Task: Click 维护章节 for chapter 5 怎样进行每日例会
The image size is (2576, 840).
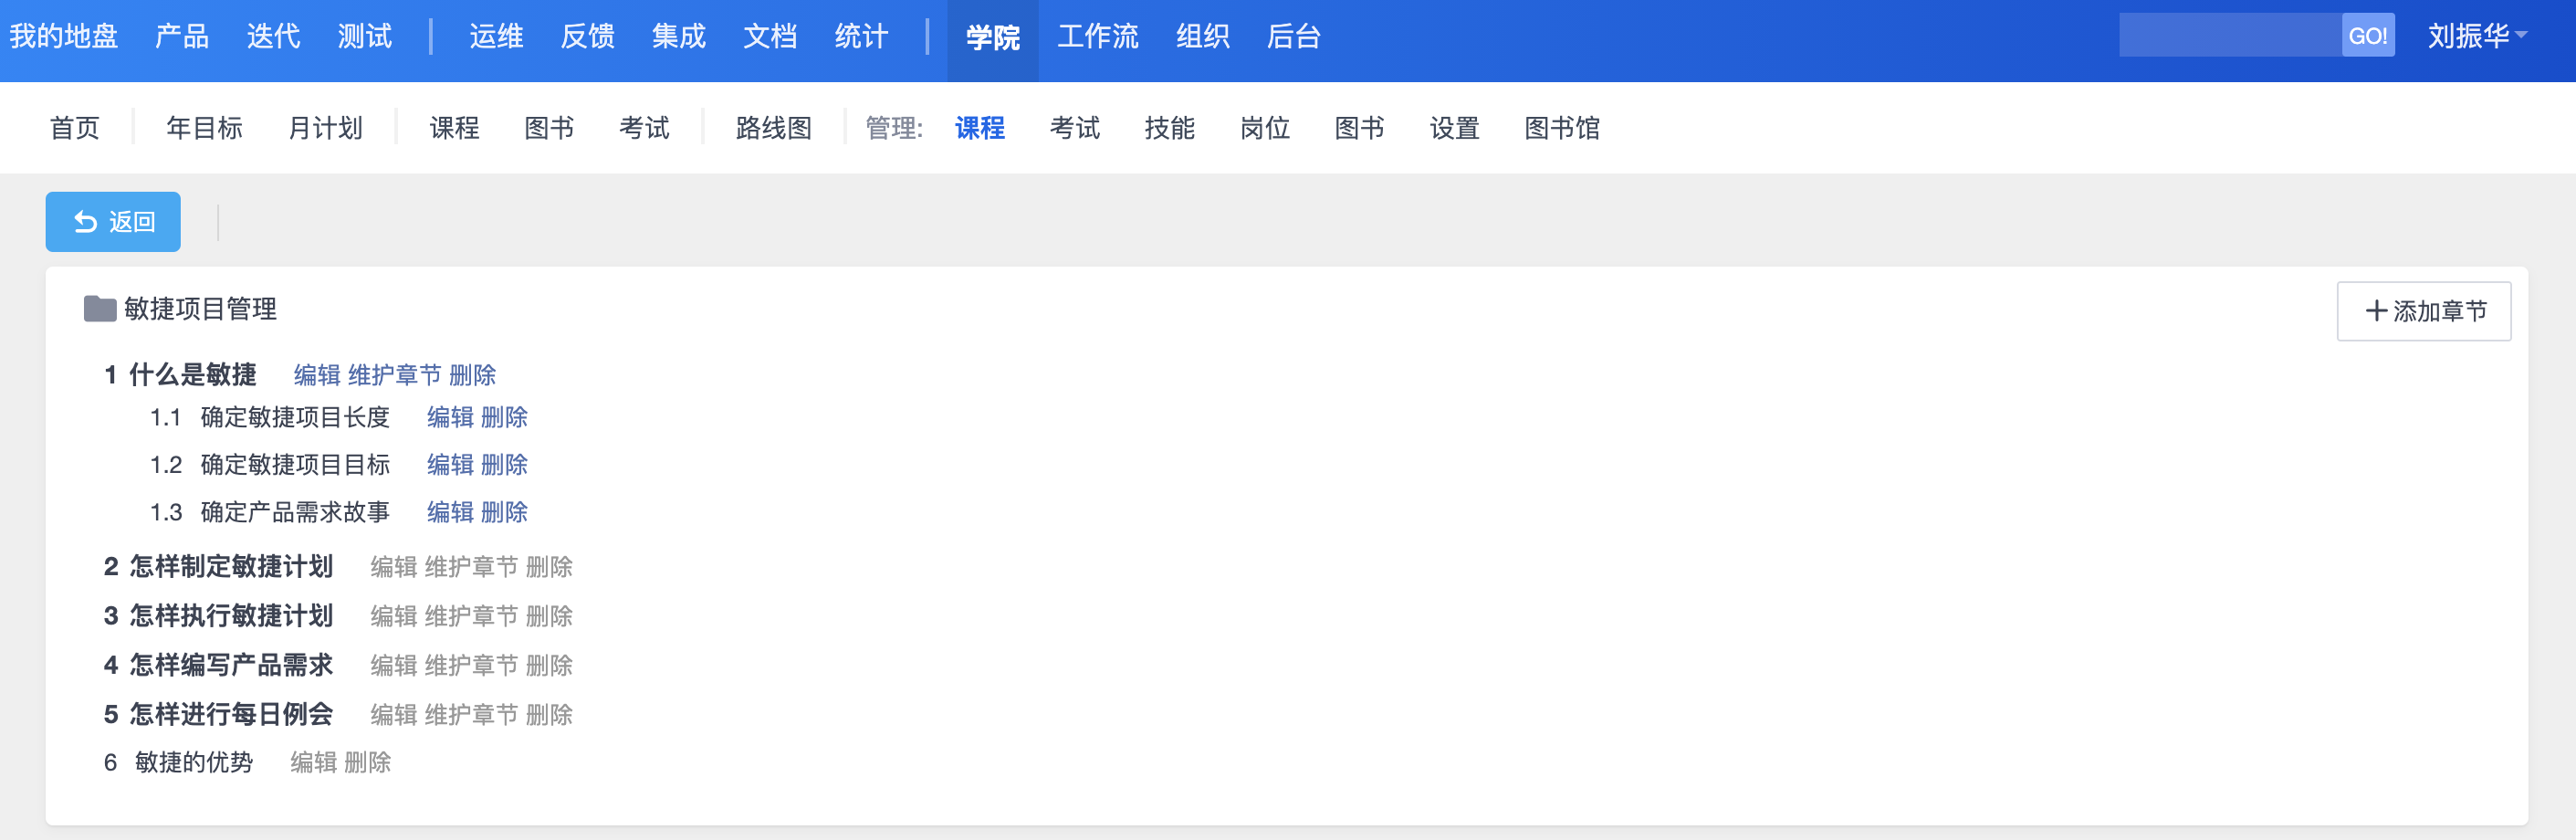Action: coord(472,715)
